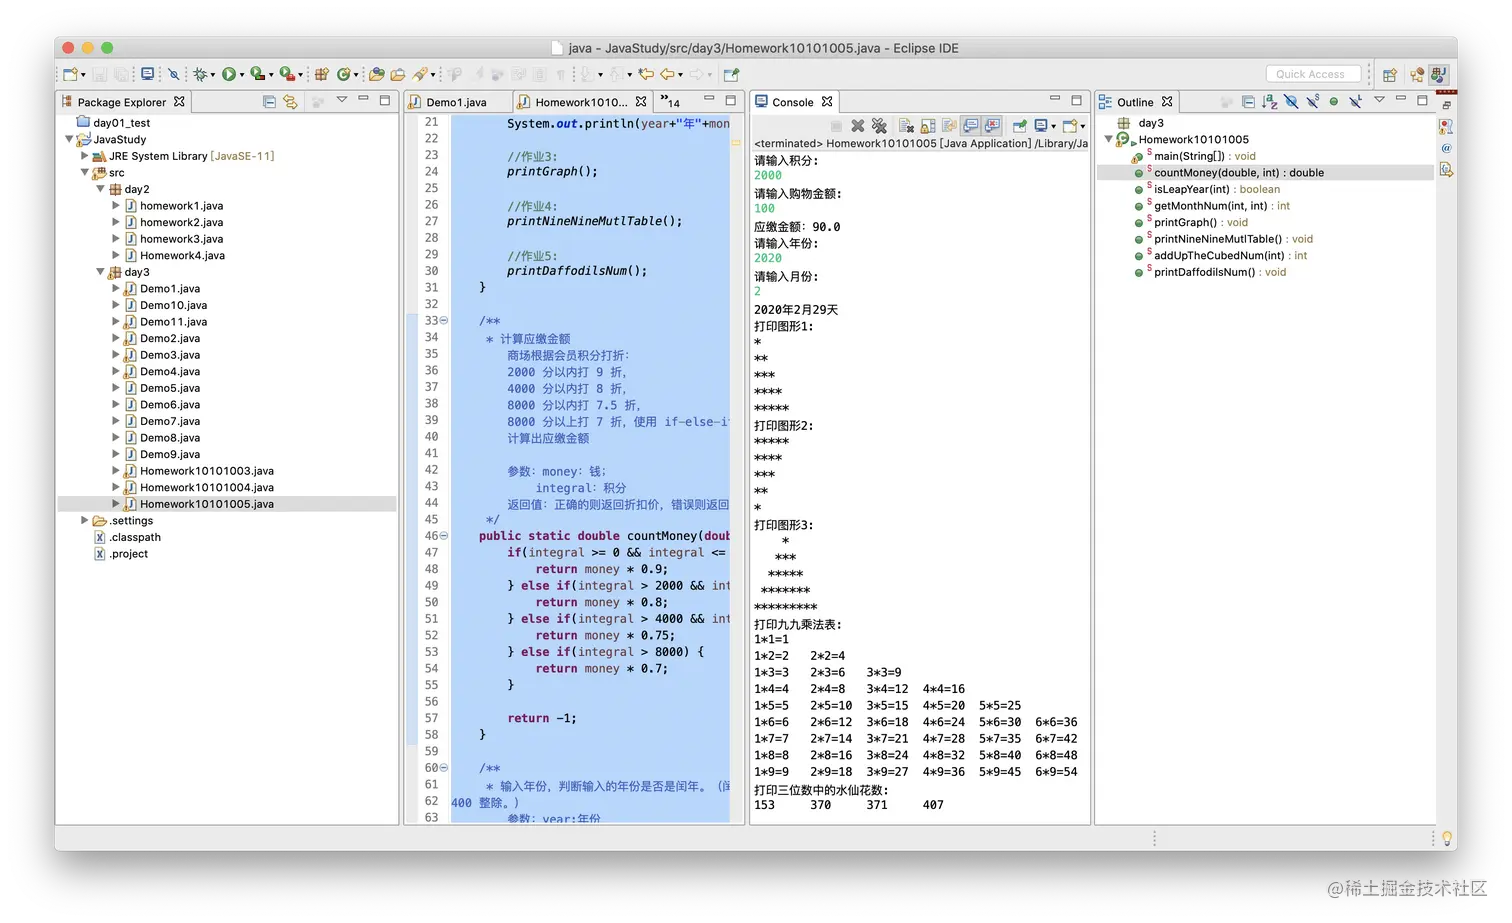Toggle Show Console on Standard Error
This screenshot has height=923, width=1512.
pos(992,126)
